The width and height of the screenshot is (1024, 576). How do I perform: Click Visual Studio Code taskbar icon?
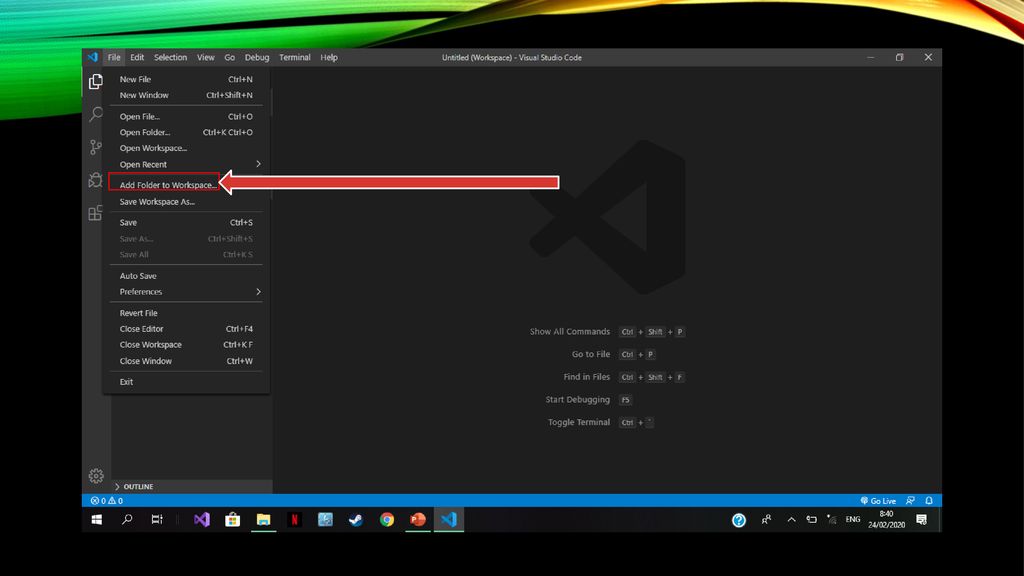pyautogui.click(x=449, y=520)
